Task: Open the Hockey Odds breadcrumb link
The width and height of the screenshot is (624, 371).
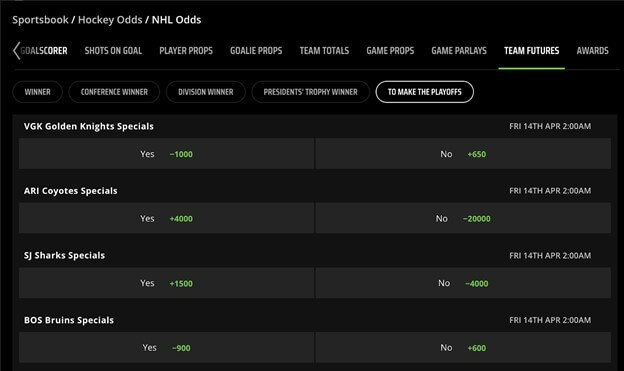Action: [110, 20]
